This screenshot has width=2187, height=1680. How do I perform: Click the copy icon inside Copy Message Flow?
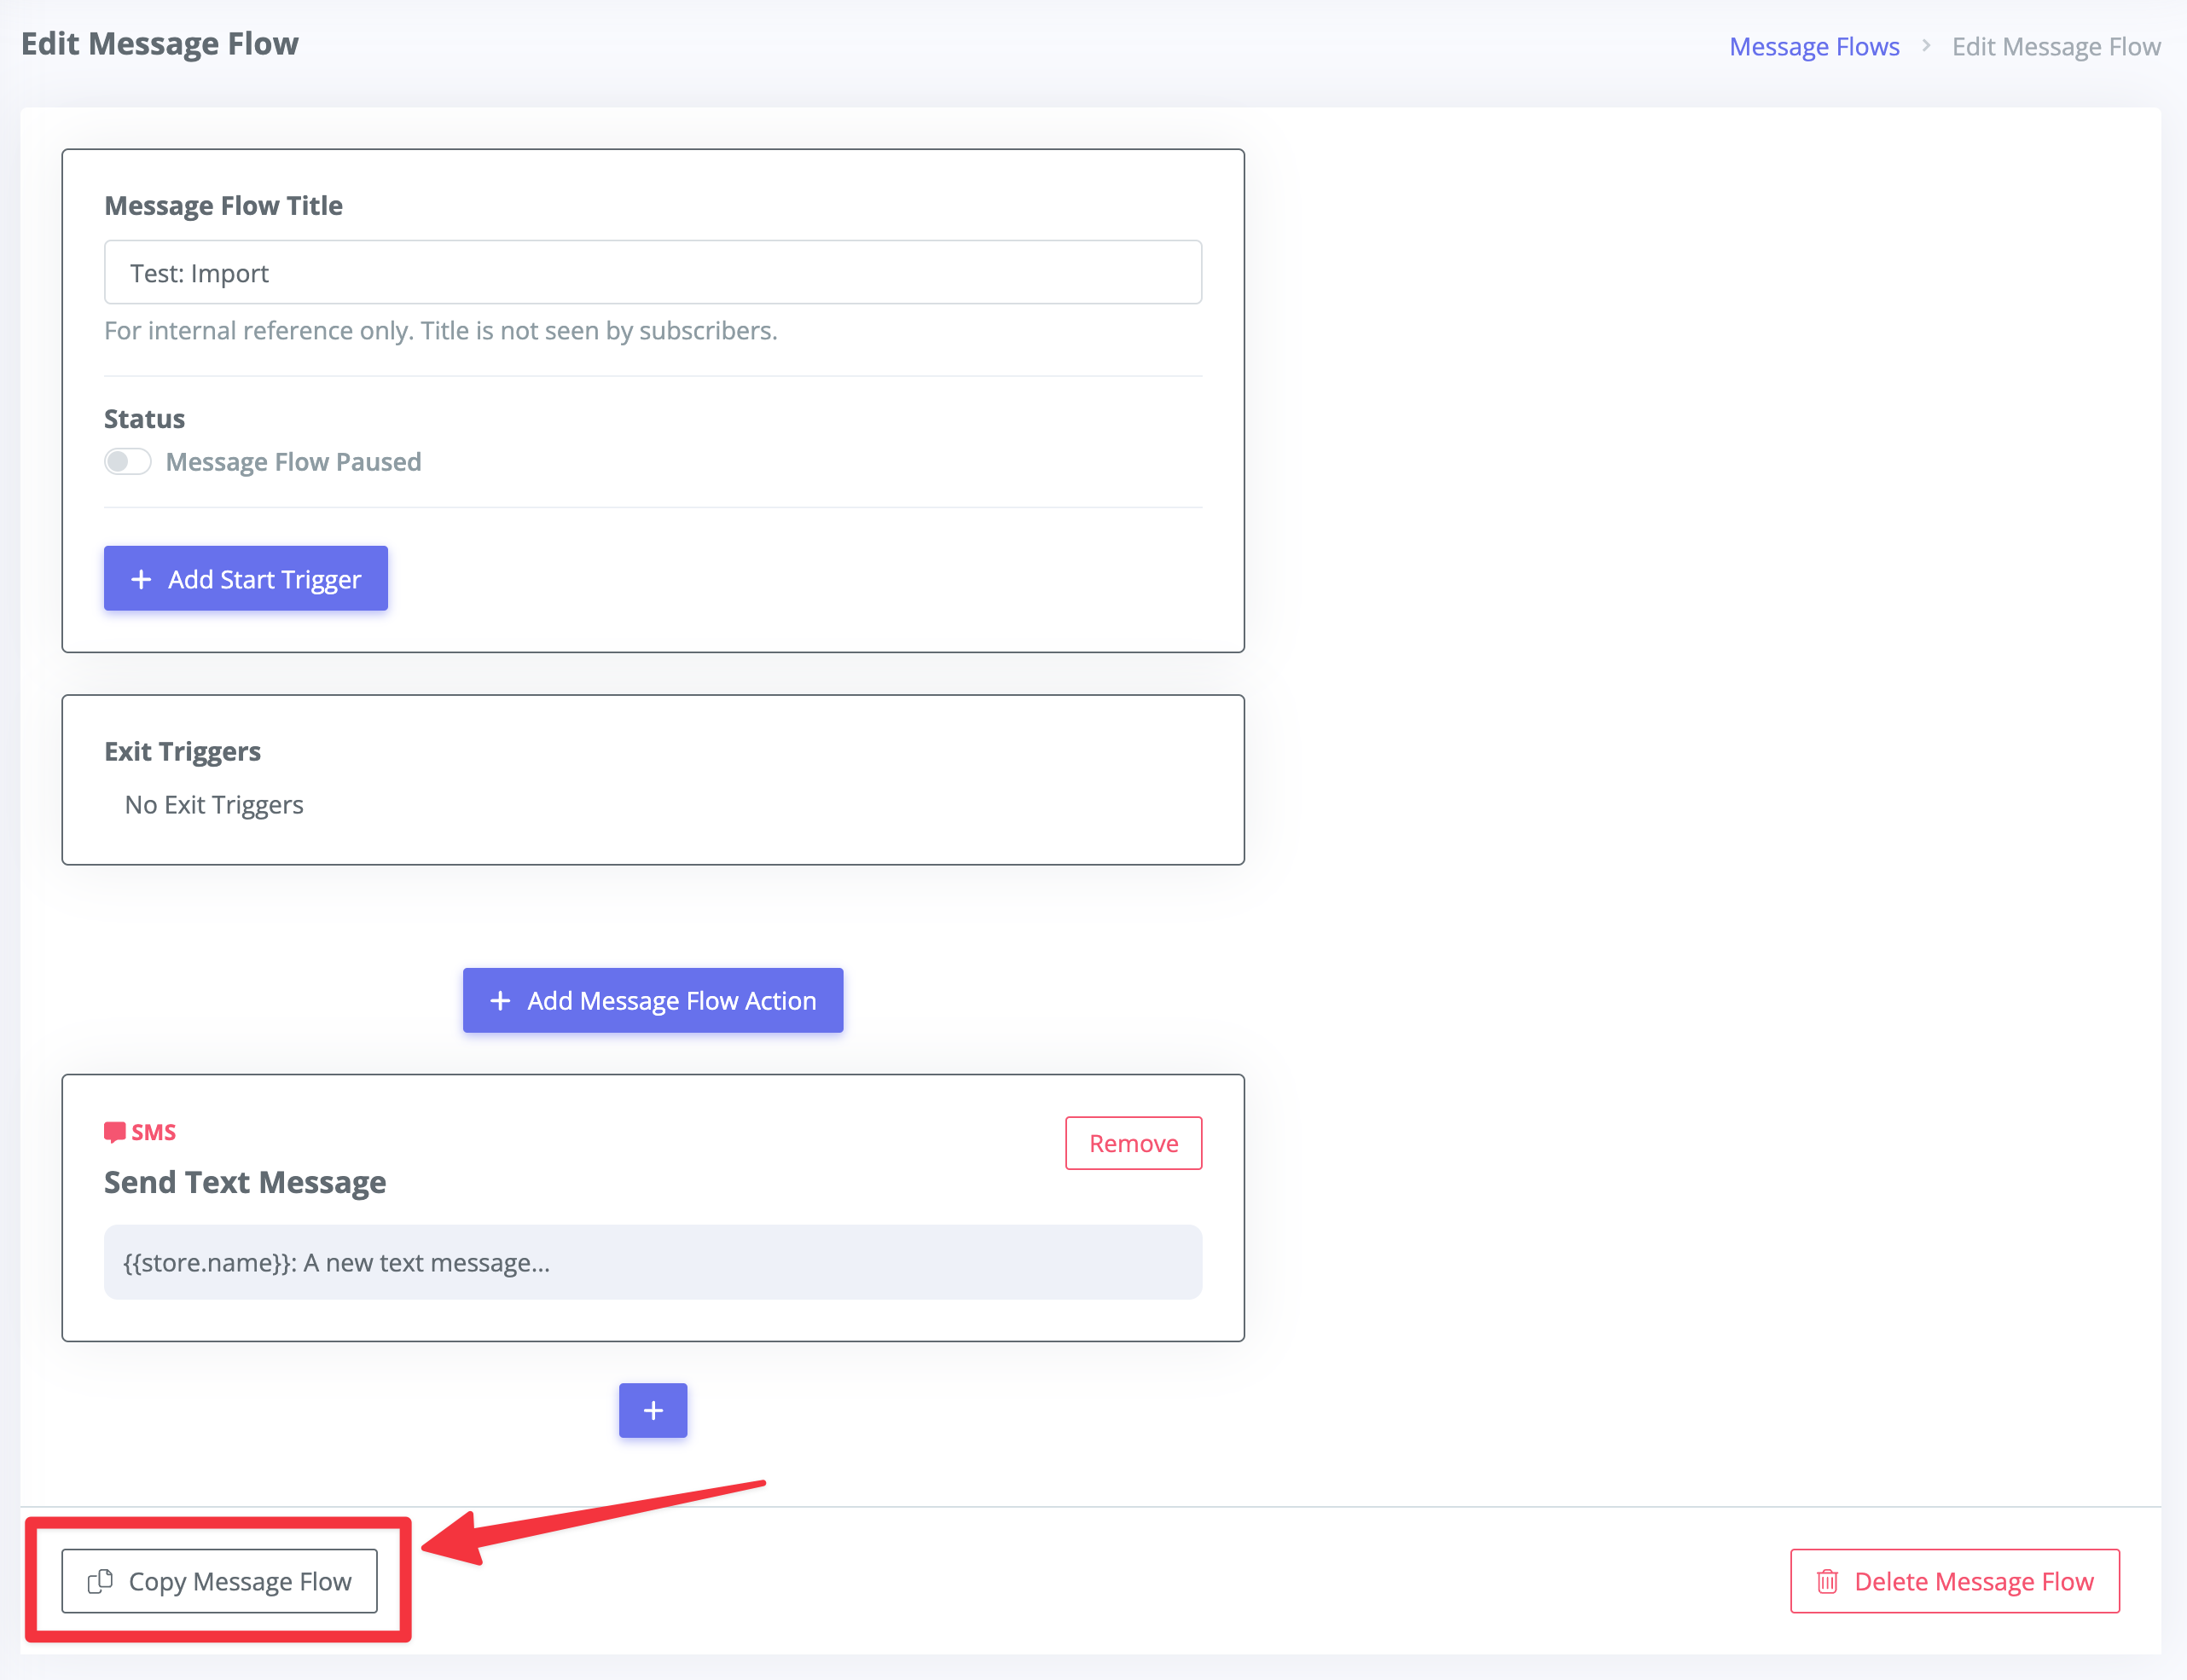point(100,1581)
